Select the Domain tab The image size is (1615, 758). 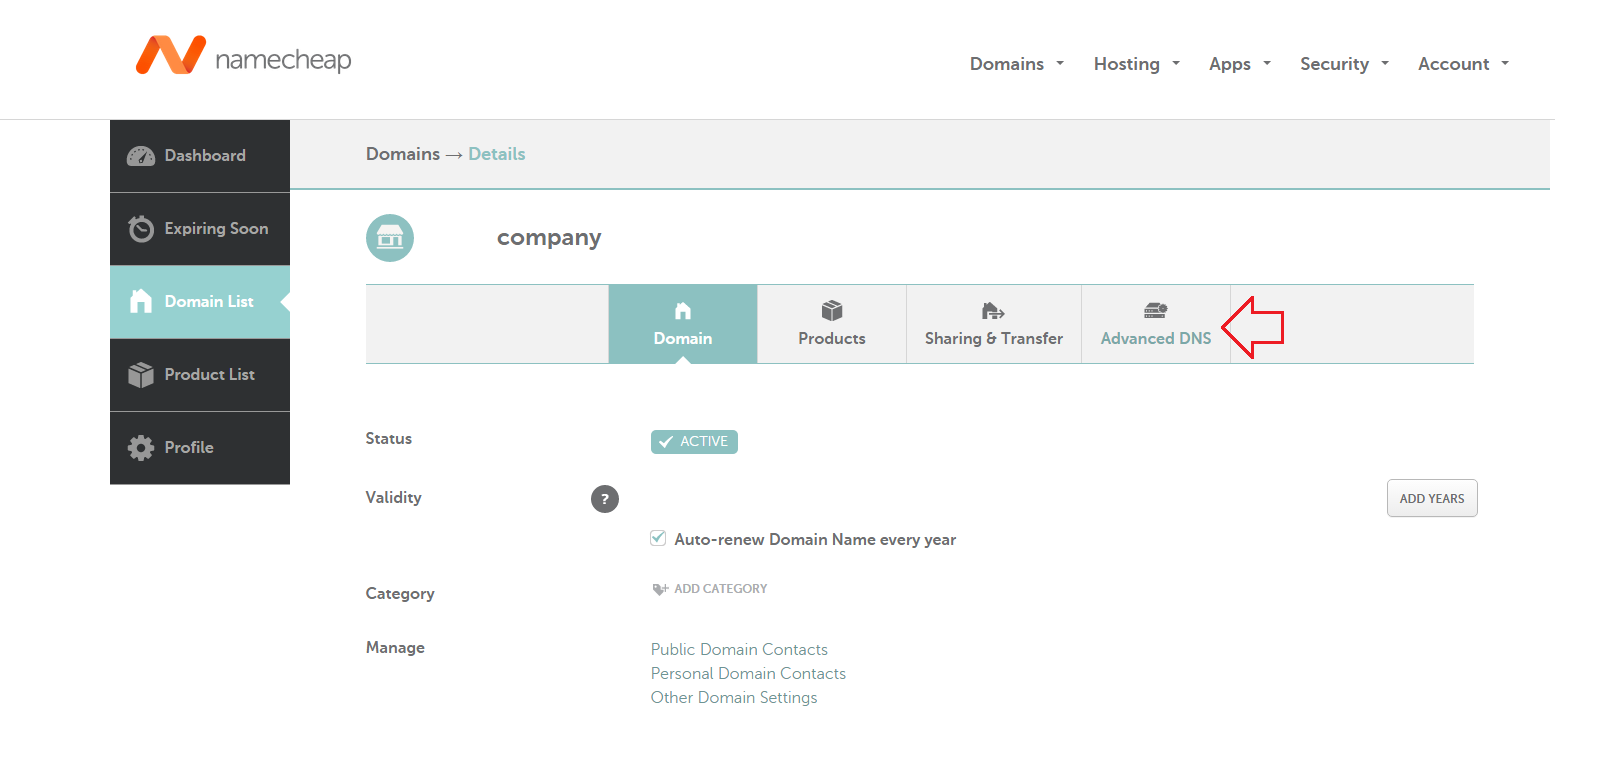point(683,324)
